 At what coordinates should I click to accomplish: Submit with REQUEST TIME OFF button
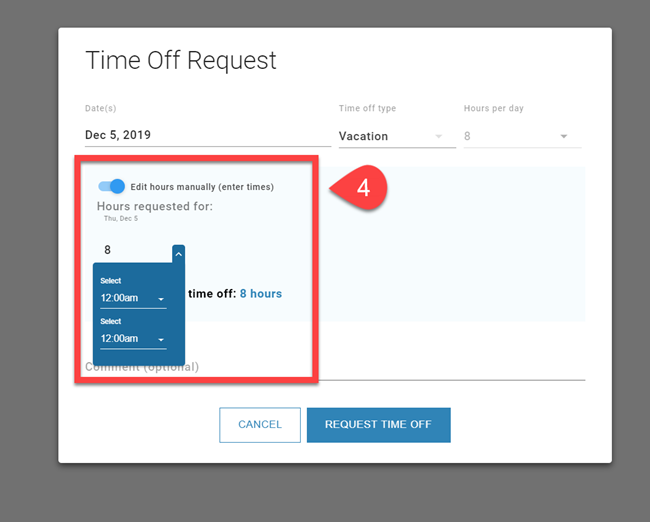[378, 424]
